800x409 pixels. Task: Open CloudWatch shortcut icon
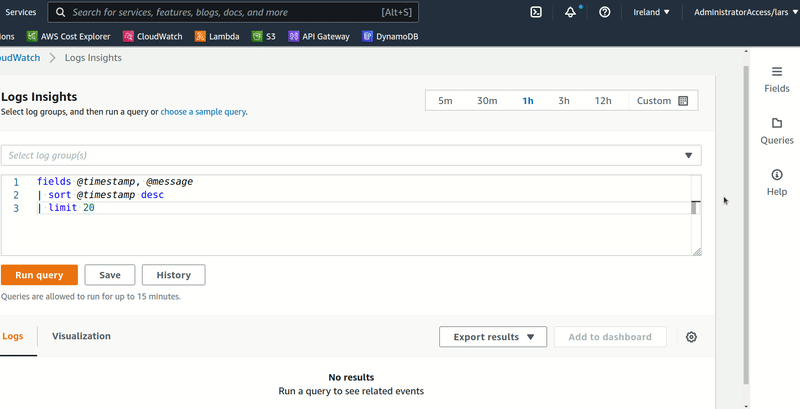coord(129,36)
